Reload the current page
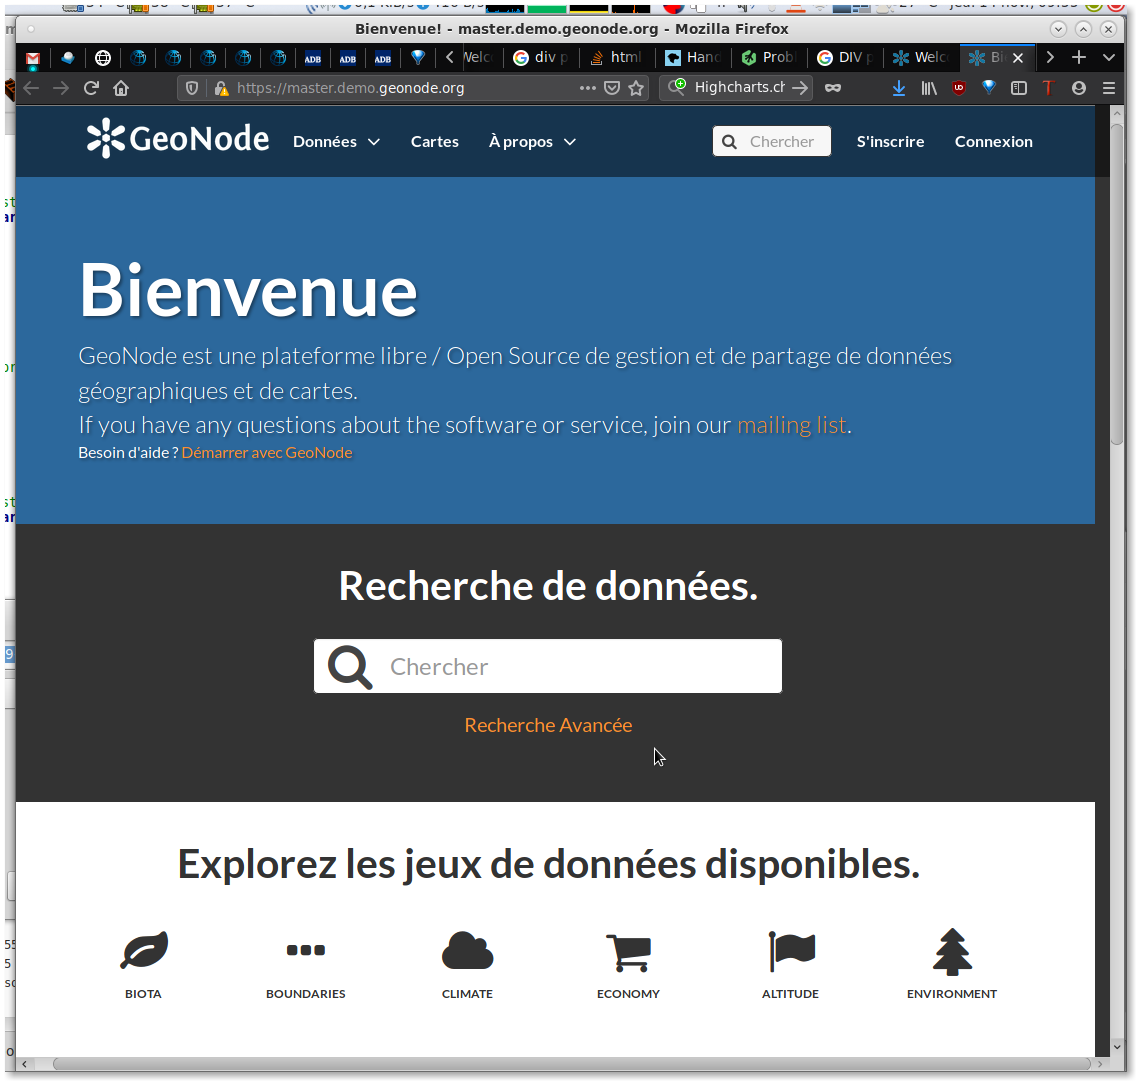Screen dimensions: 1136x1081 point(91,88)
